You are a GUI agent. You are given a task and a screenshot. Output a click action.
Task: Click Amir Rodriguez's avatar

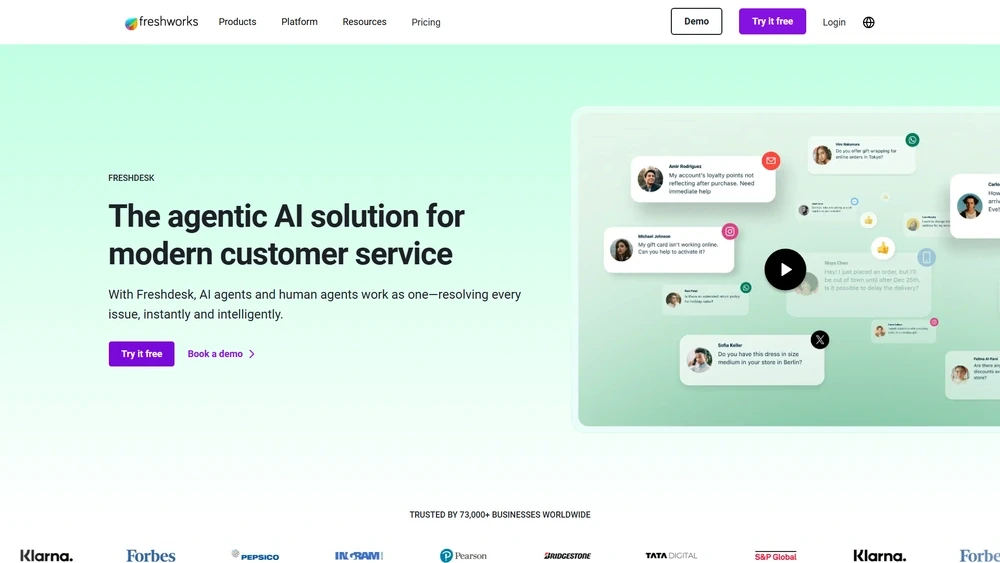[650, 179]
